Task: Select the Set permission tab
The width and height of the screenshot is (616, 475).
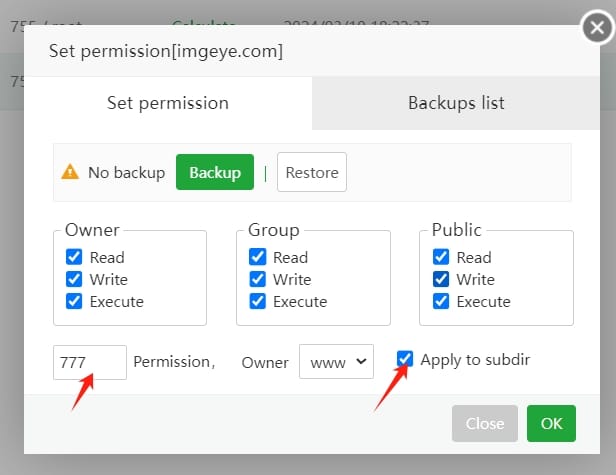Action: (168, 103)
